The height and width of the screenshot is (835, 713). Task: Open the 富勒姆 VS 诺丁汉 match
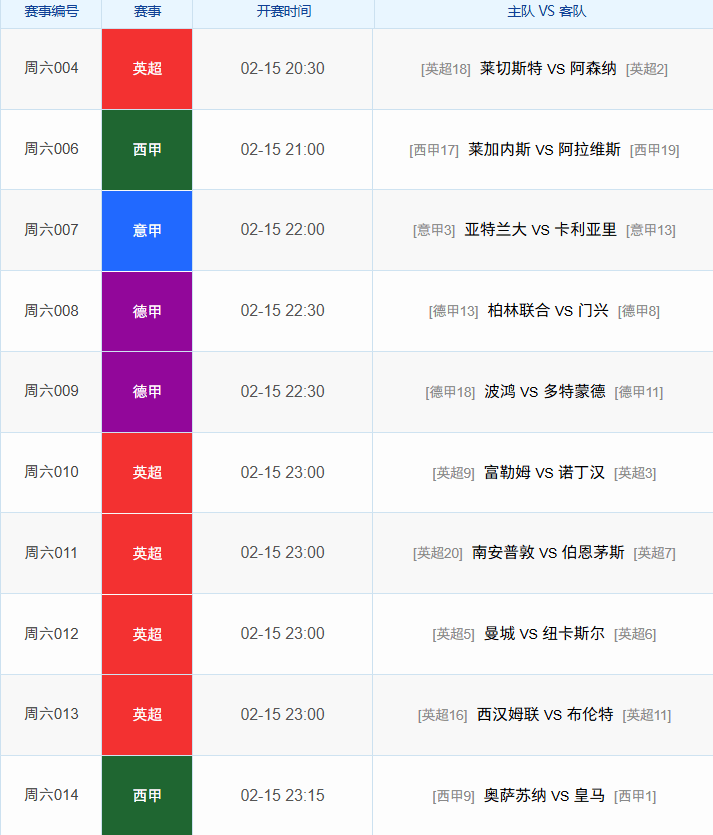544,472
